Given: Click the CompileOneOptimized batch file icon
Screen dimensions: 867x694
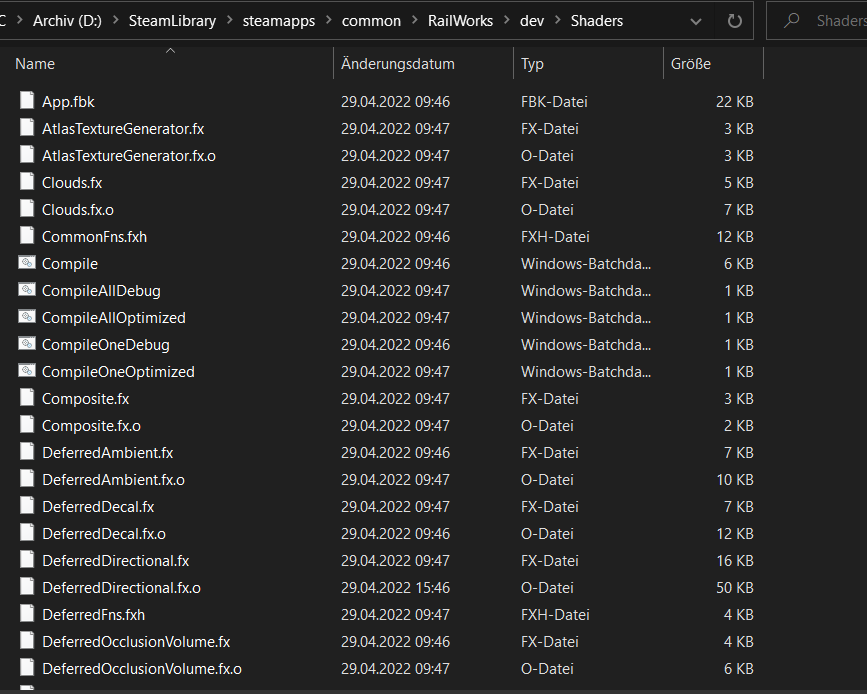Looking at the screenshot, I should (27, 372).
